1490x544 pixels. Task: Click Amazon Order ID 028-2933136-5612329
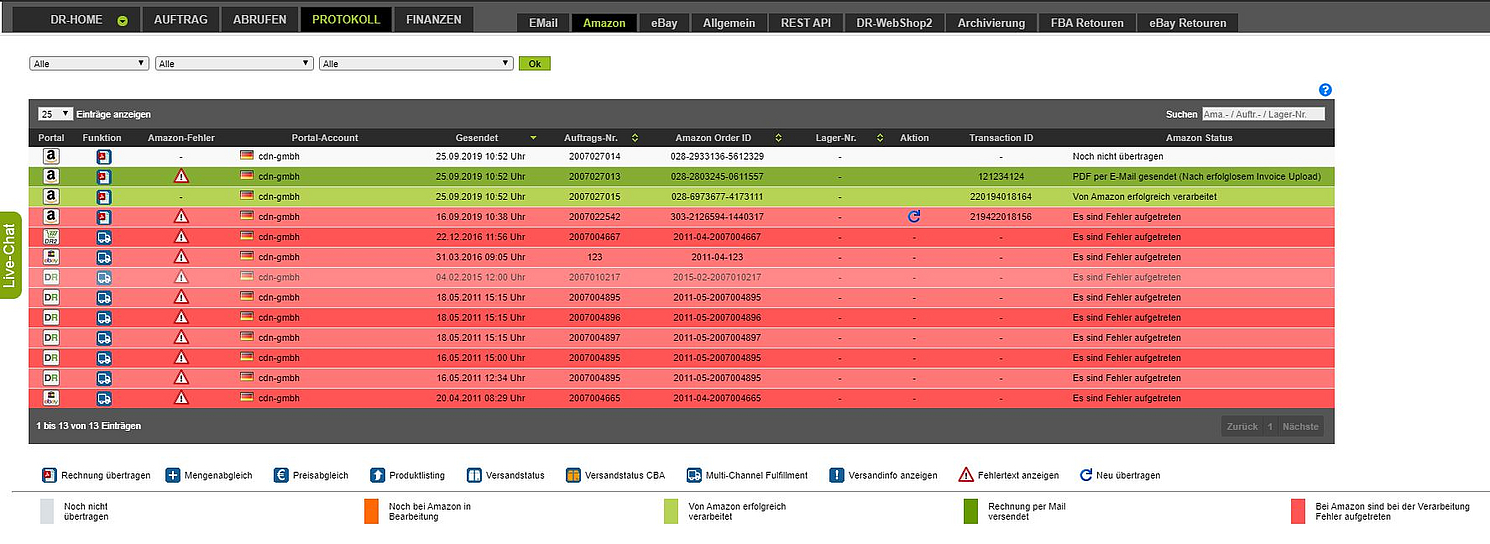[x=718, y=156]
